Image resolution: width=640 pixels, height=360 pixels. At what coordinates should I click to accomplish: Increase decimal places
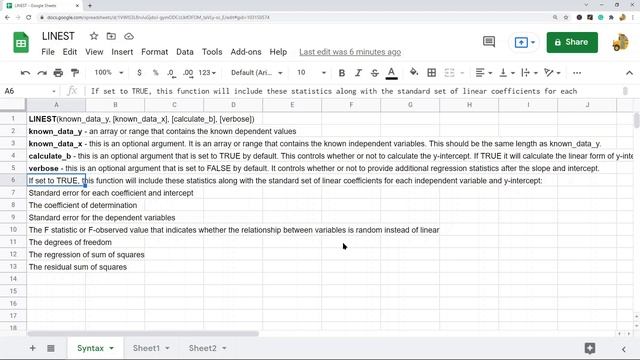pos(188,73)
